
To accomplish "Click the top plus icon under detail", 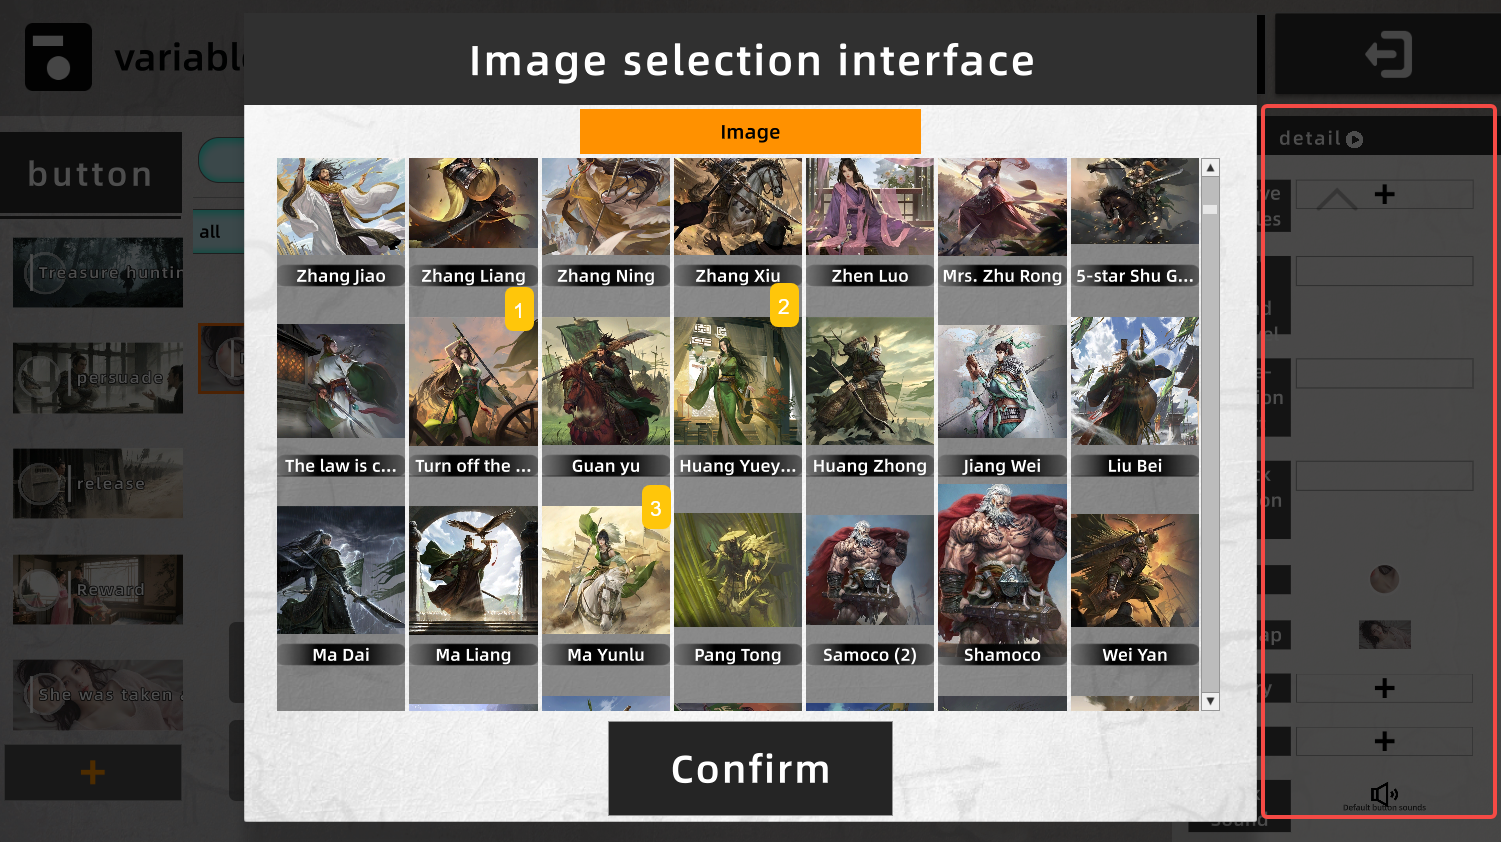I will (1384, 194).
